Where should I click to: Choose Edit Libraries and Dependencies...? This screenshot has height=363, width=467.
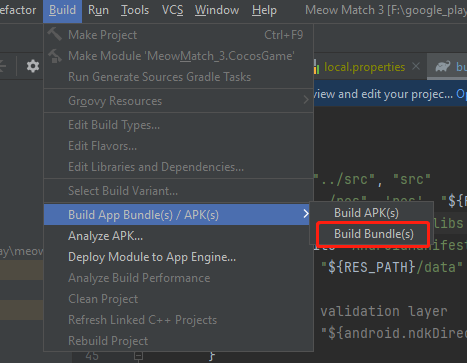(x=178, y=167)
